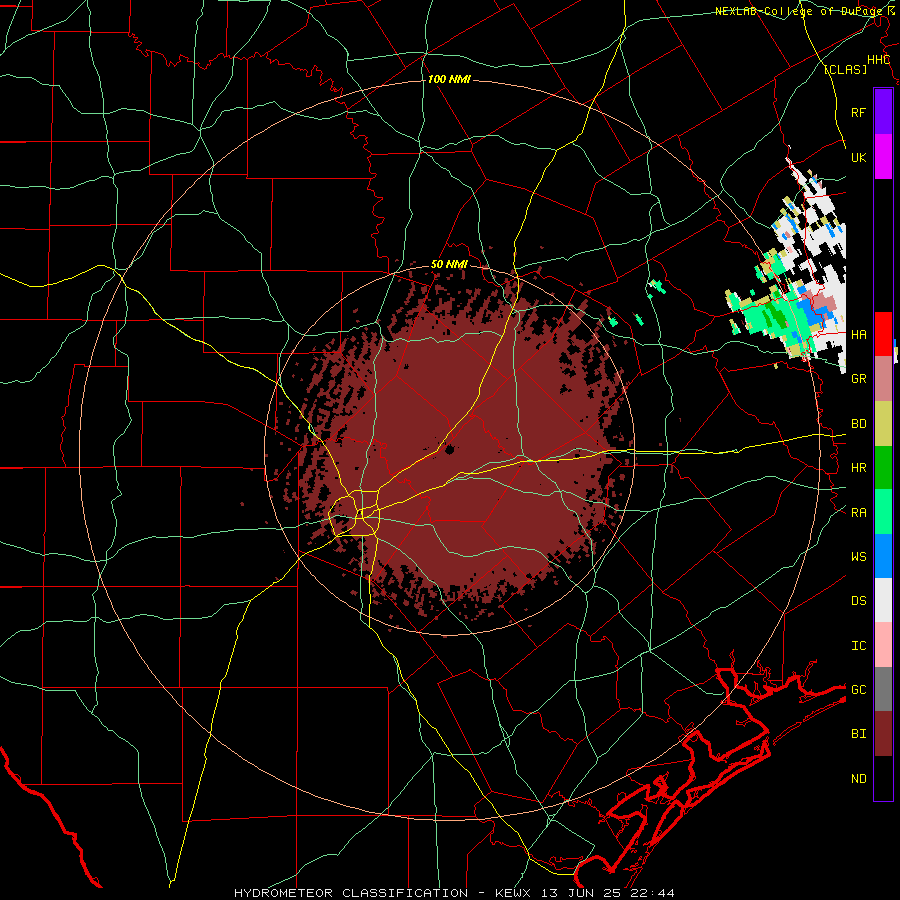Pick the dark green HR legend swatch
Screen dimensions: 900x900
[883, 468]
